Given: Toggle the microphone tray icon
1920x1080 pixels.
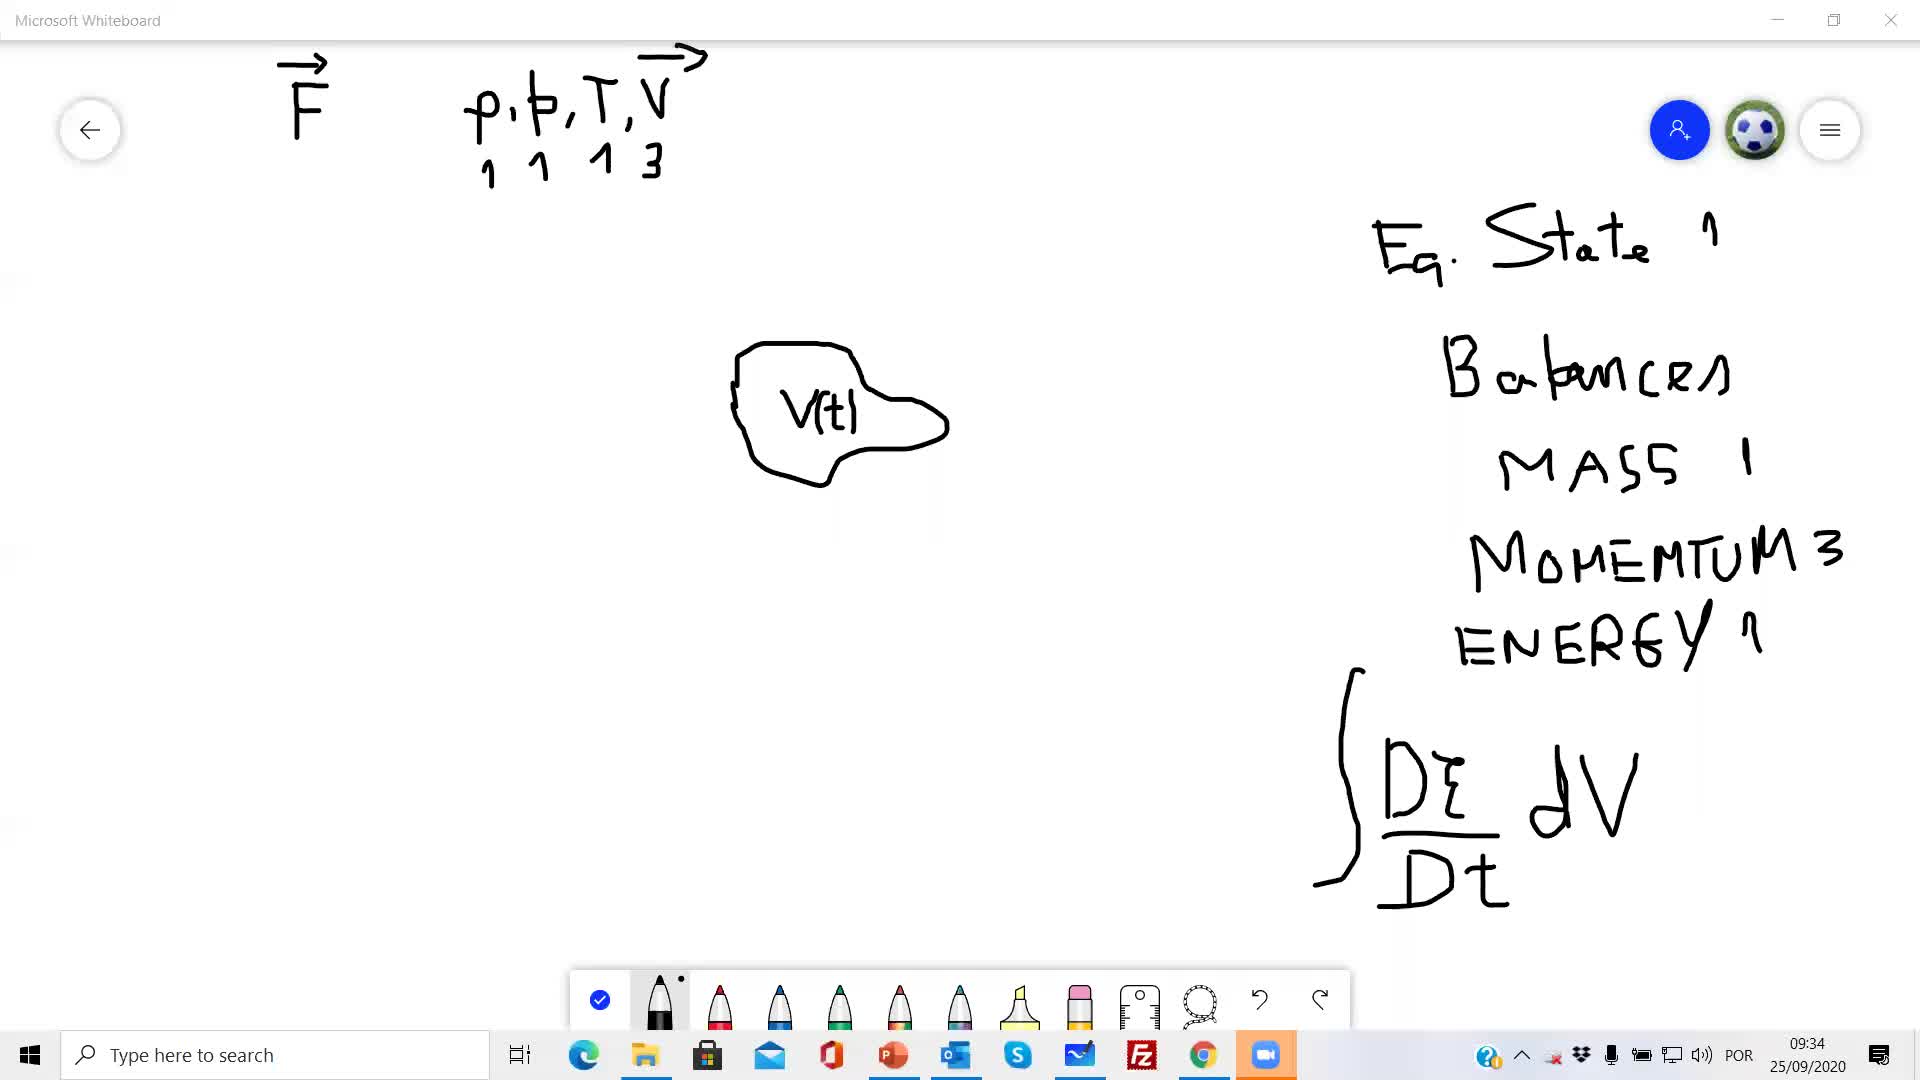Looking at the screenshot, I should click(x=1611, y=1055).
